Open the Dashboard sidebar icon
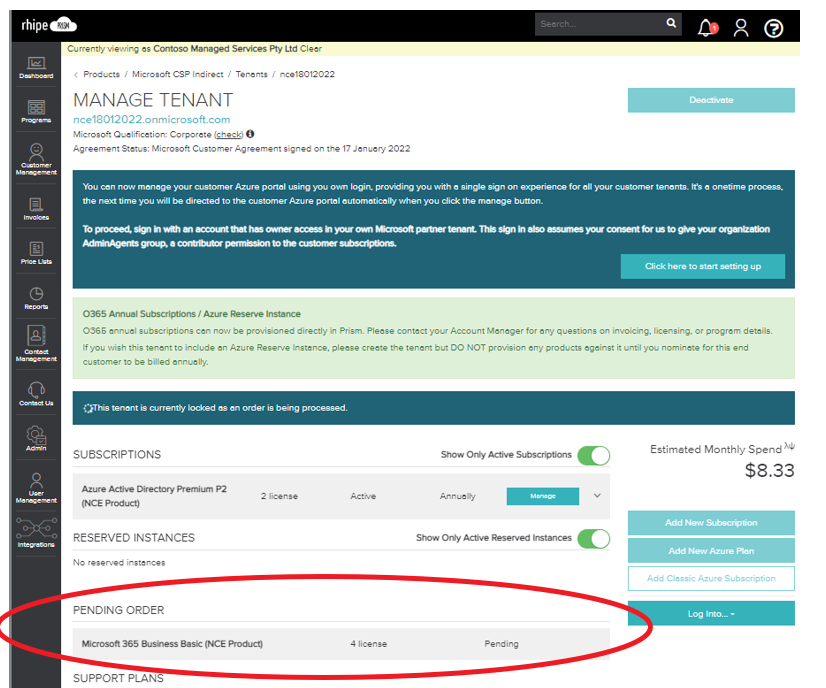826x688 pixels. pos(36,67)
